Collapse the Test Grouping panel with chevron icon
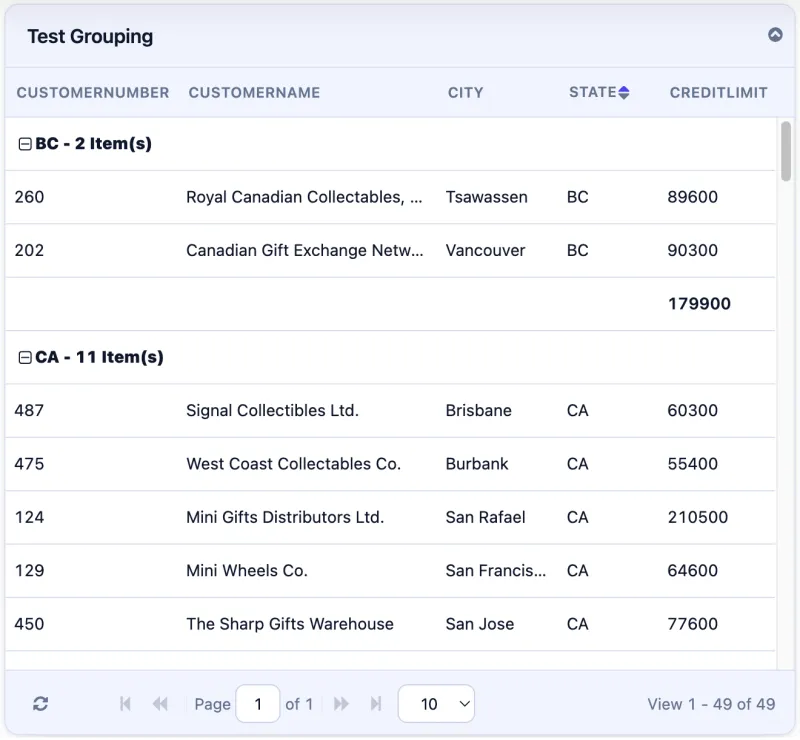The width and height of the screenshot is (800, 740). click(775, 35)
